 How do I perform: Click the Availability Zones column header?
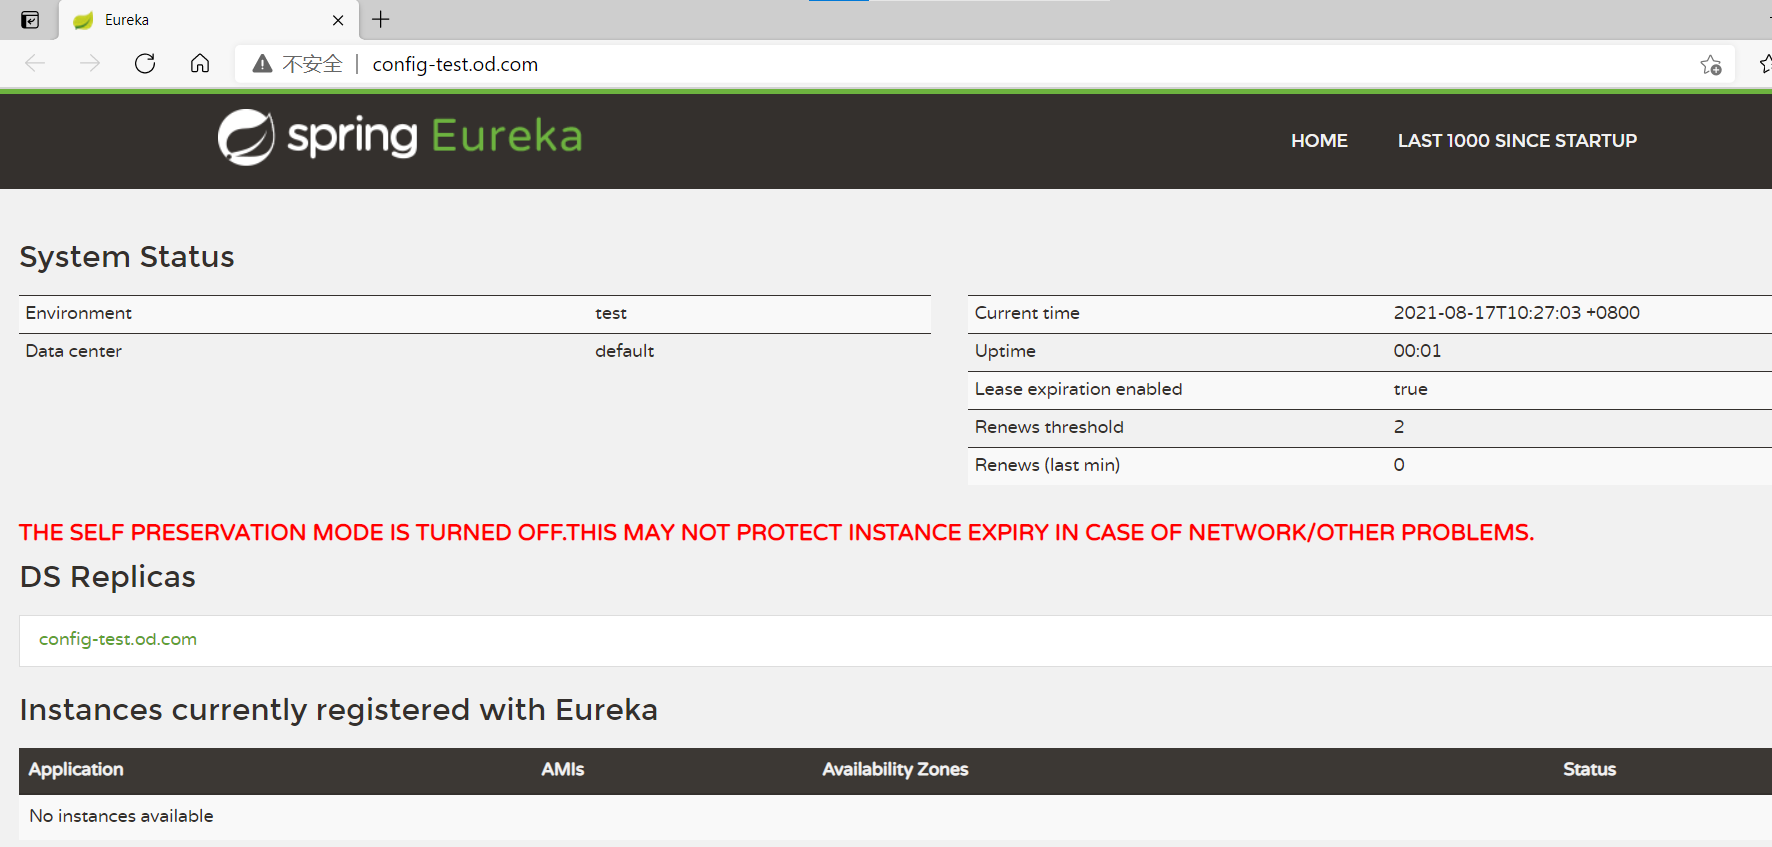(x=895, y=769)
